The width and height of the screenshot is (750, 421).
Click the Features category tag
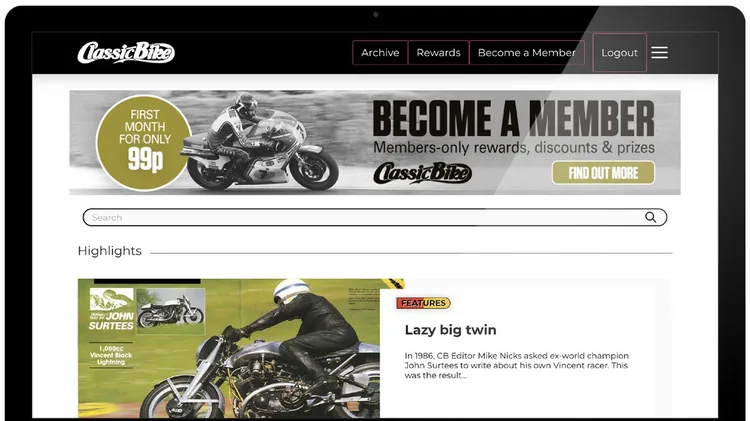click(x=423, y=303)
